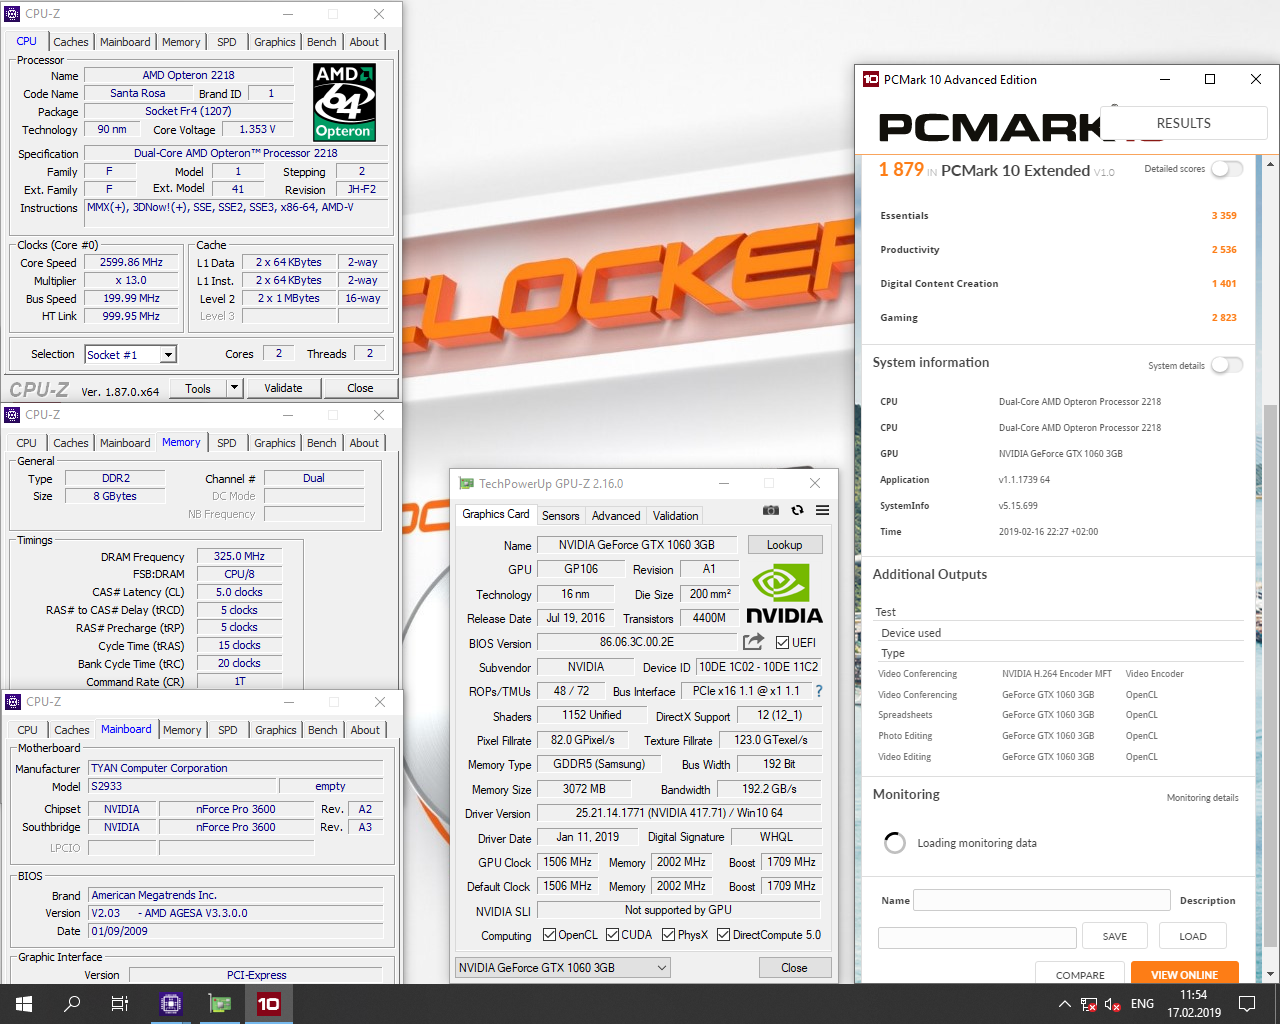Image resolution: width=1280 pixels, height=1024 pixels.
Task: Click the PCMark vertical scrollbar thumb
Action: point(1271,674)
